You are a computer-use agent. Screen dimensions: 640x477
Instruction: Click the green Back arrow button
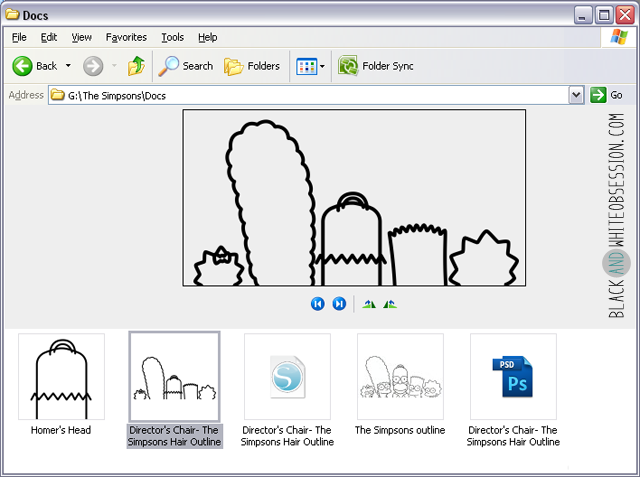click(22, 66)
